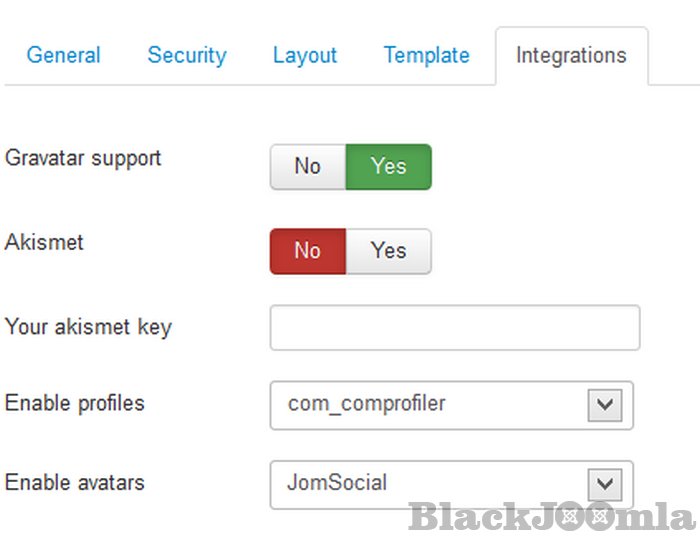Click the Akismet label text
The width and height of the screenshot is (700, 536).
pos(43,242)
